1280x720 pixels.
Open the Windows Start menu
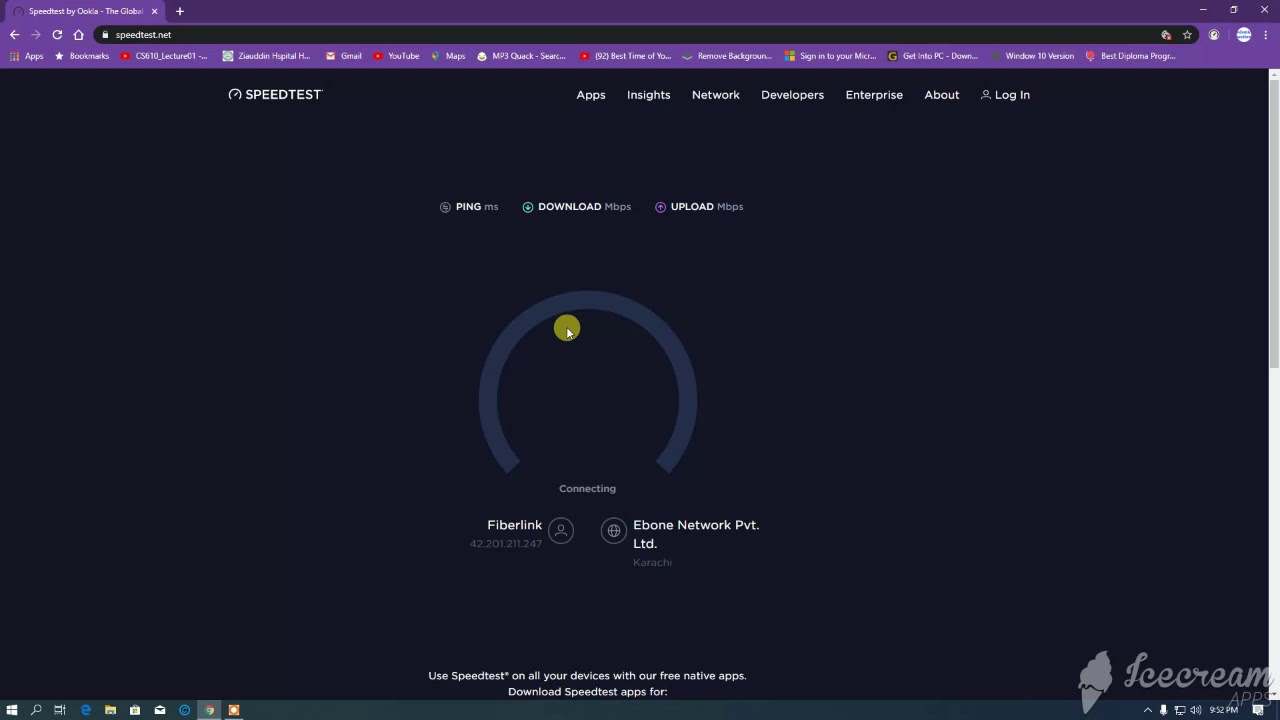point(12,710)
